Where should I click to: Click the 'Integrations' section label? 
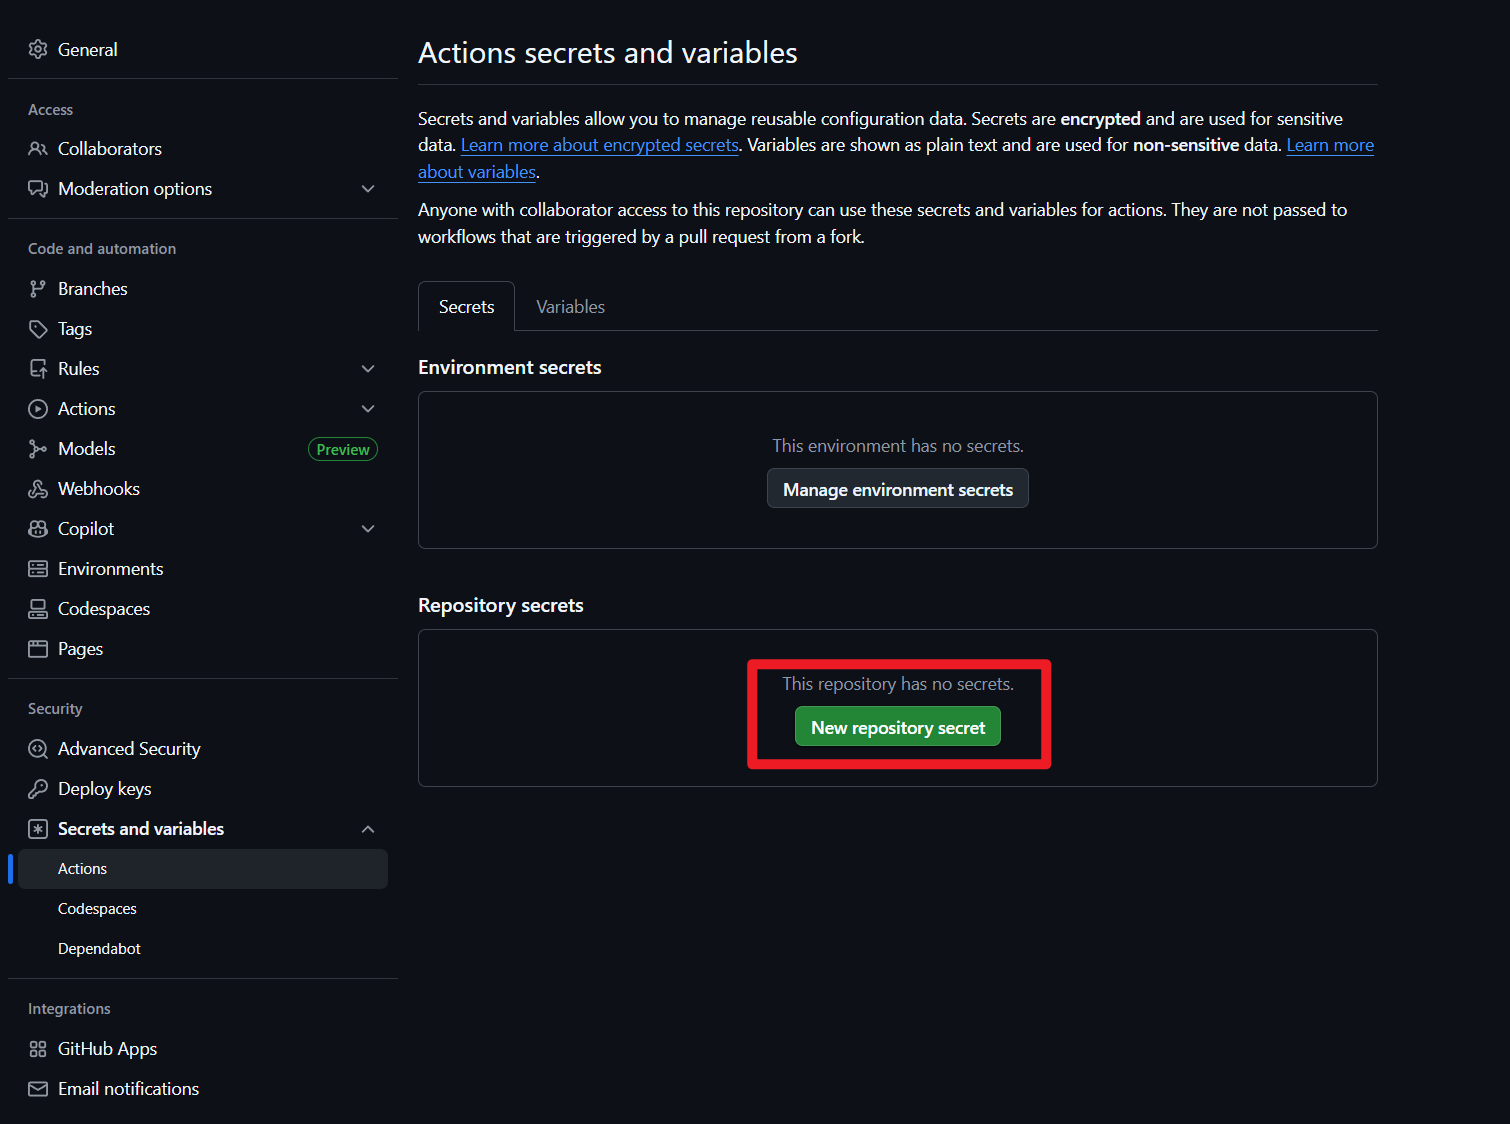(69, 1009)
